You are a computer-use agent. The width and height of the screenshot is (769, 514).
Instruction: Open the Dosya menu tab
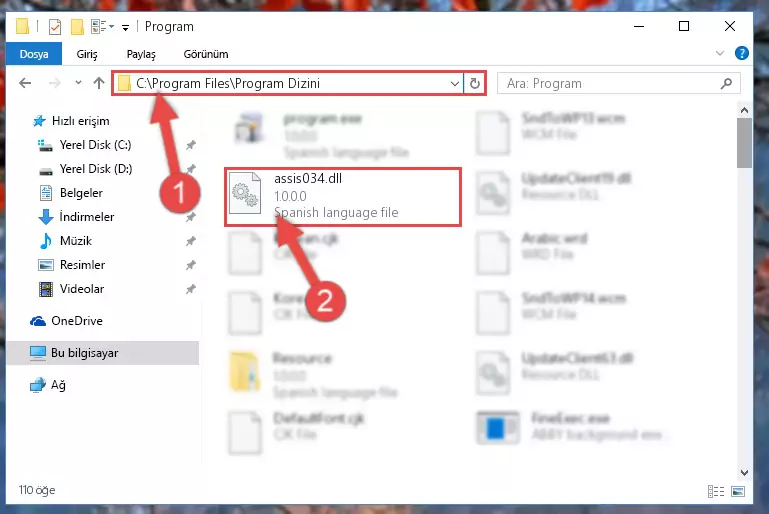34,54
